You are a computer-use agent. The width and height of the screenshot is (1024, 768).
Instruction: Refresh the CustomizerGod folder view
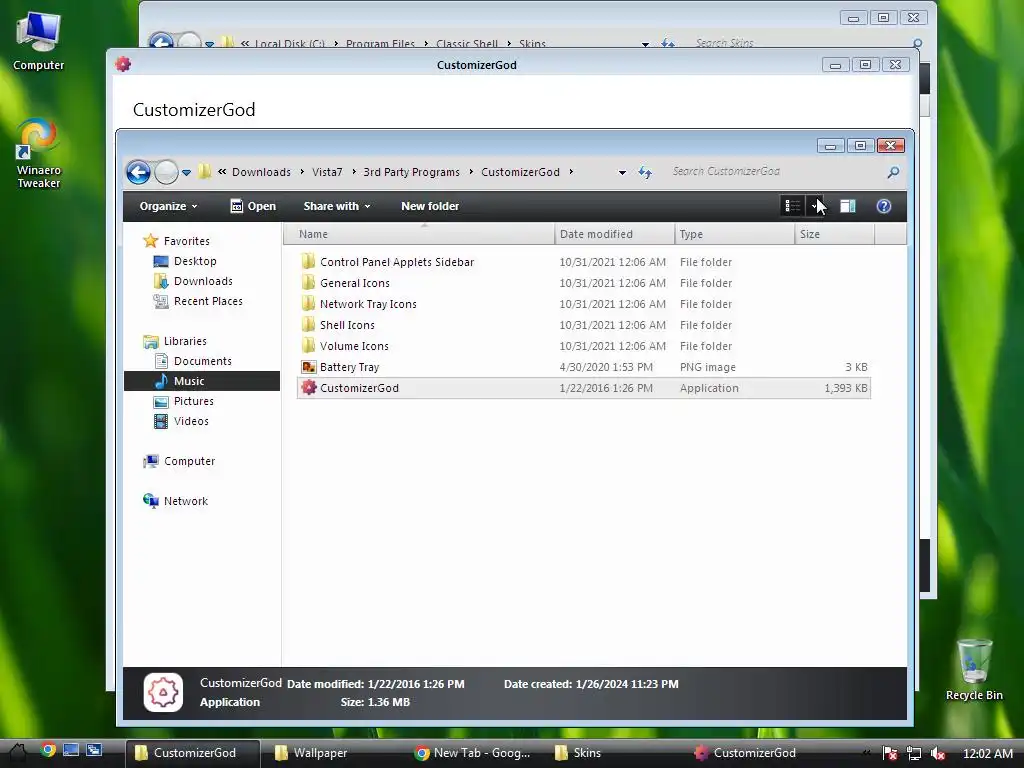click(x=645, y=172)
